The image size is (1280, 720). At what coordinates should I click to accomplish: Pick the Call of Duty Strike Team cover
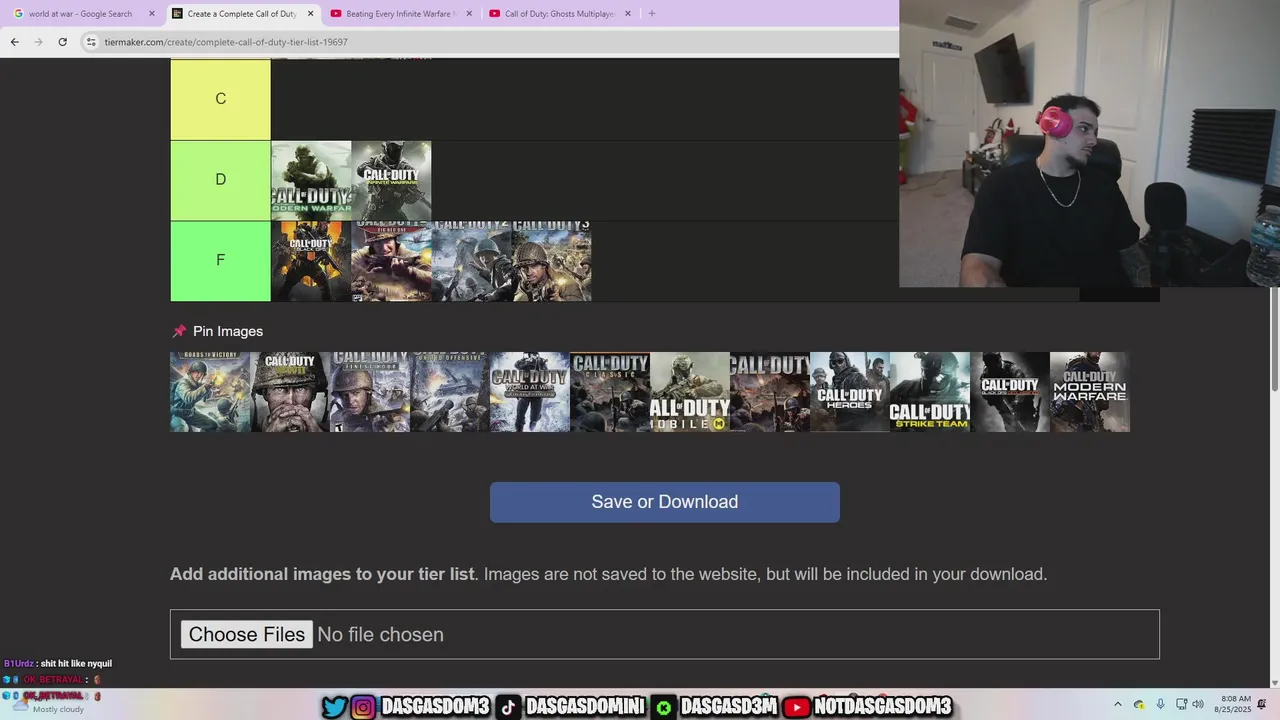(x=930, y=392)
